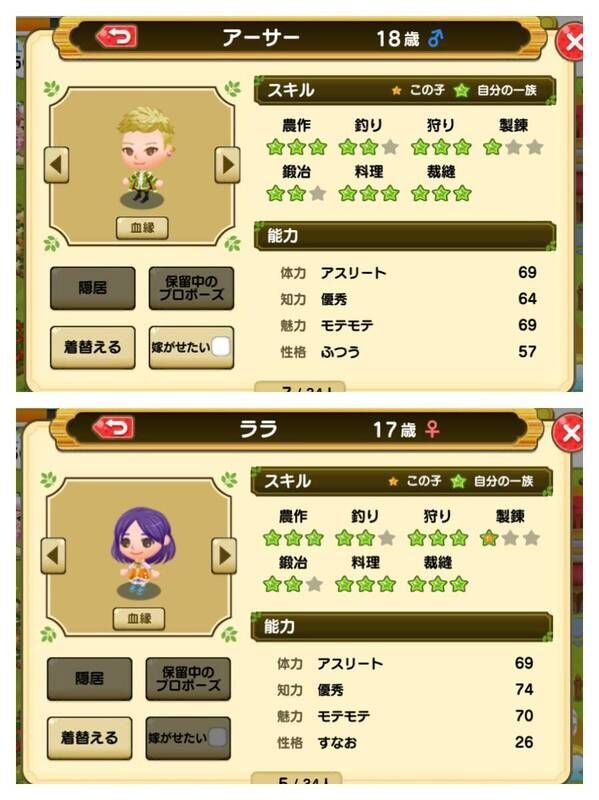Open 保留中のプロポーズ on ララ panel

(x=188, y=679)
